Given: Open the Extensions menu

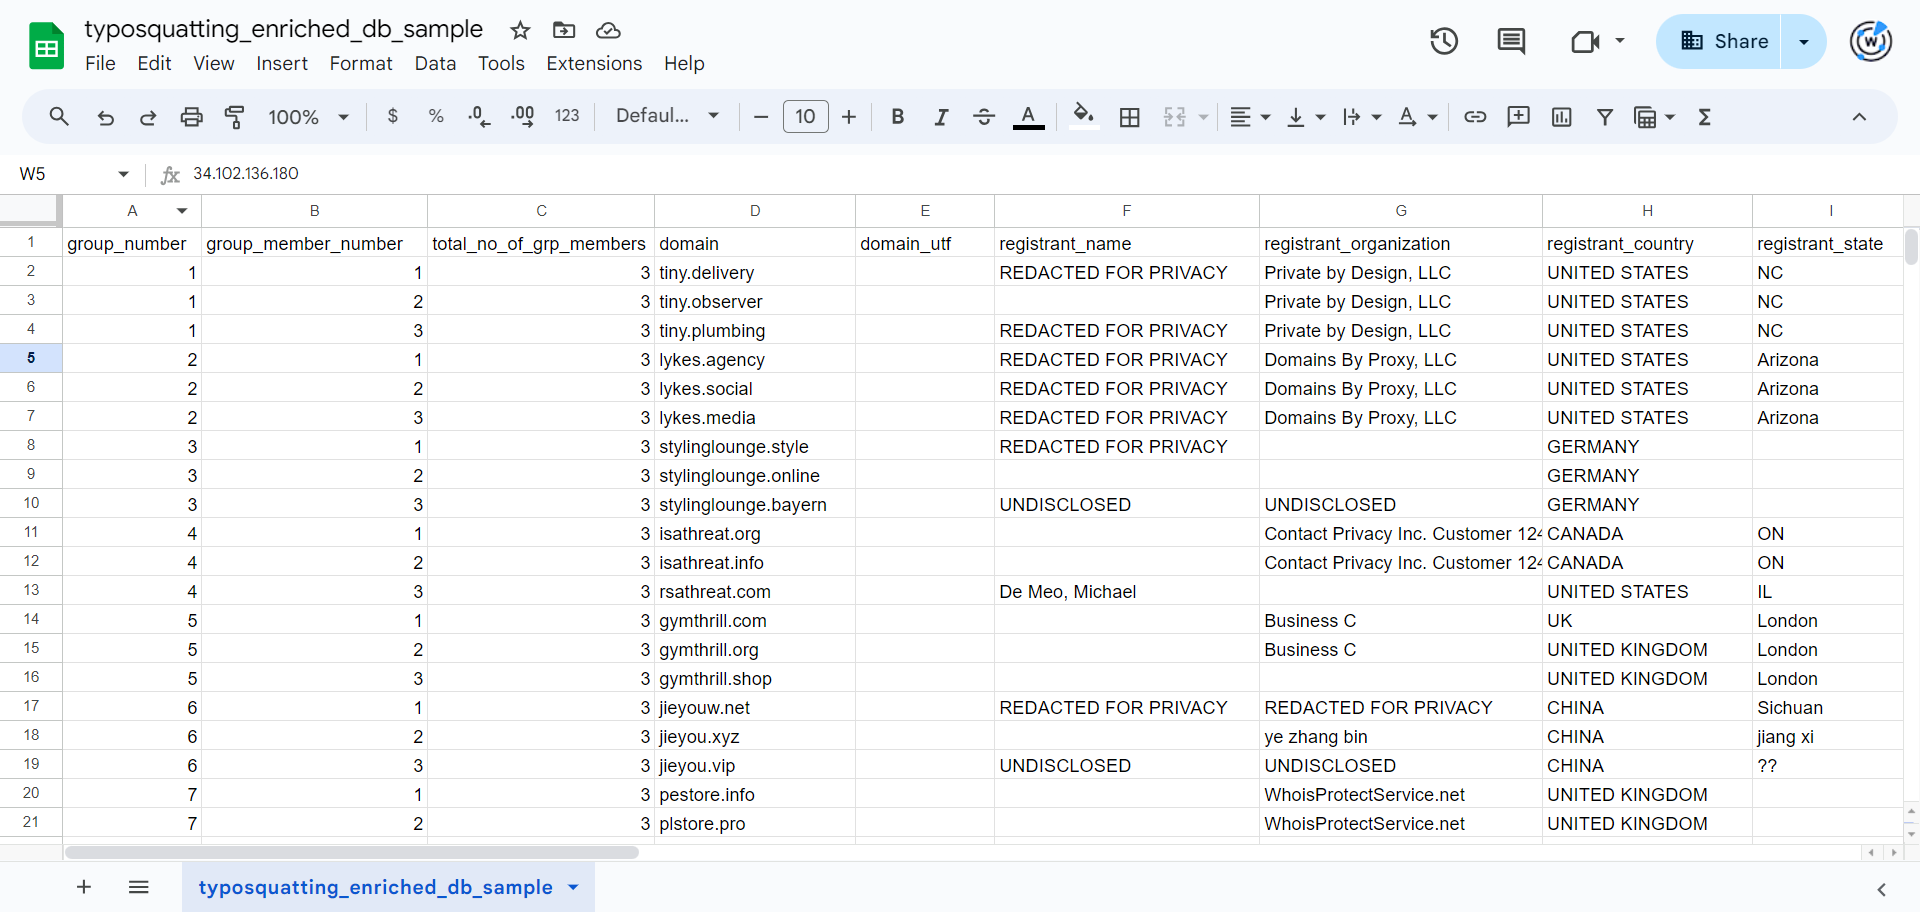Looking at the screenshot, I should point(594,63).
